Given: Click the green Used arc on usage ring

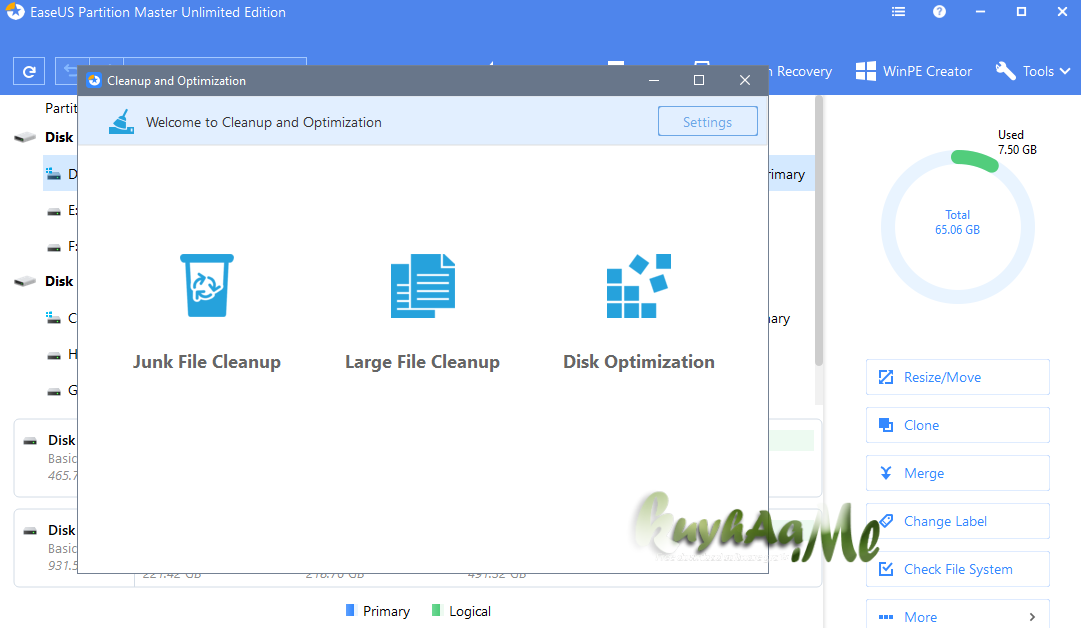Looking at the screenshot, I should (975, 160).
